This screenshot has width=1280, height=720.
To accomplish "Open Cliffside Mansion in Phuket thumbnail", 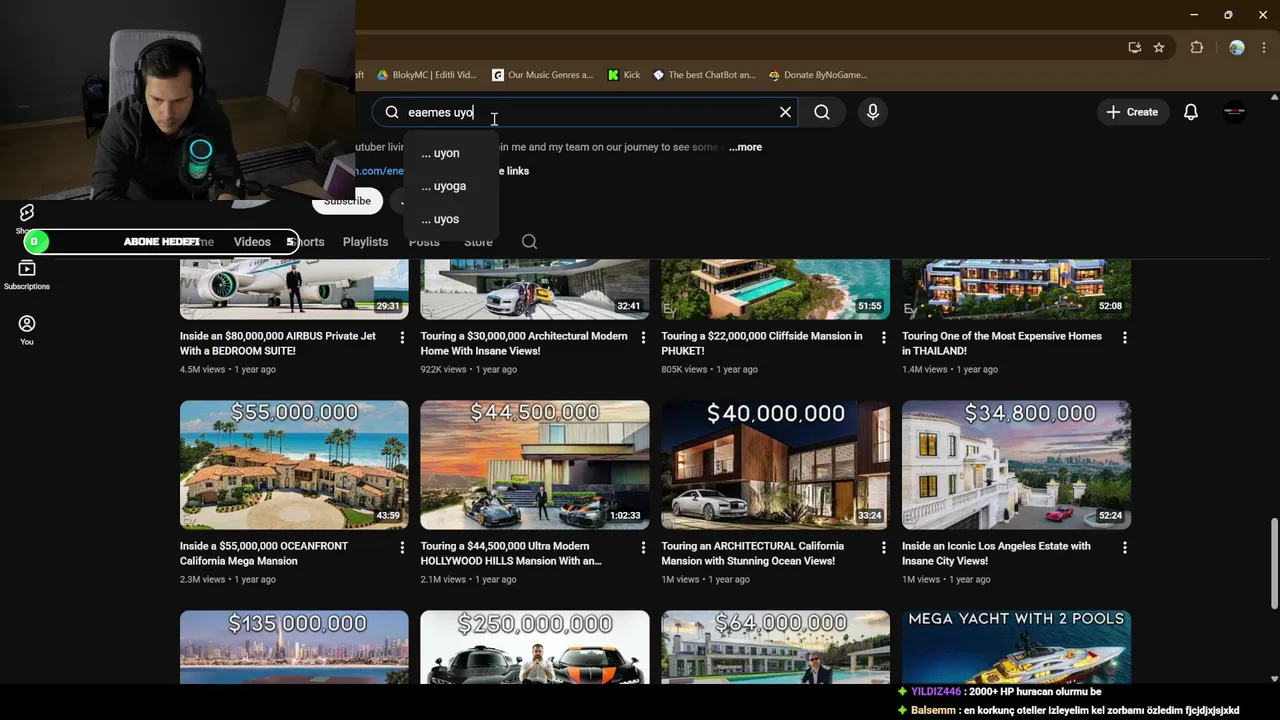I will (776, 289).
